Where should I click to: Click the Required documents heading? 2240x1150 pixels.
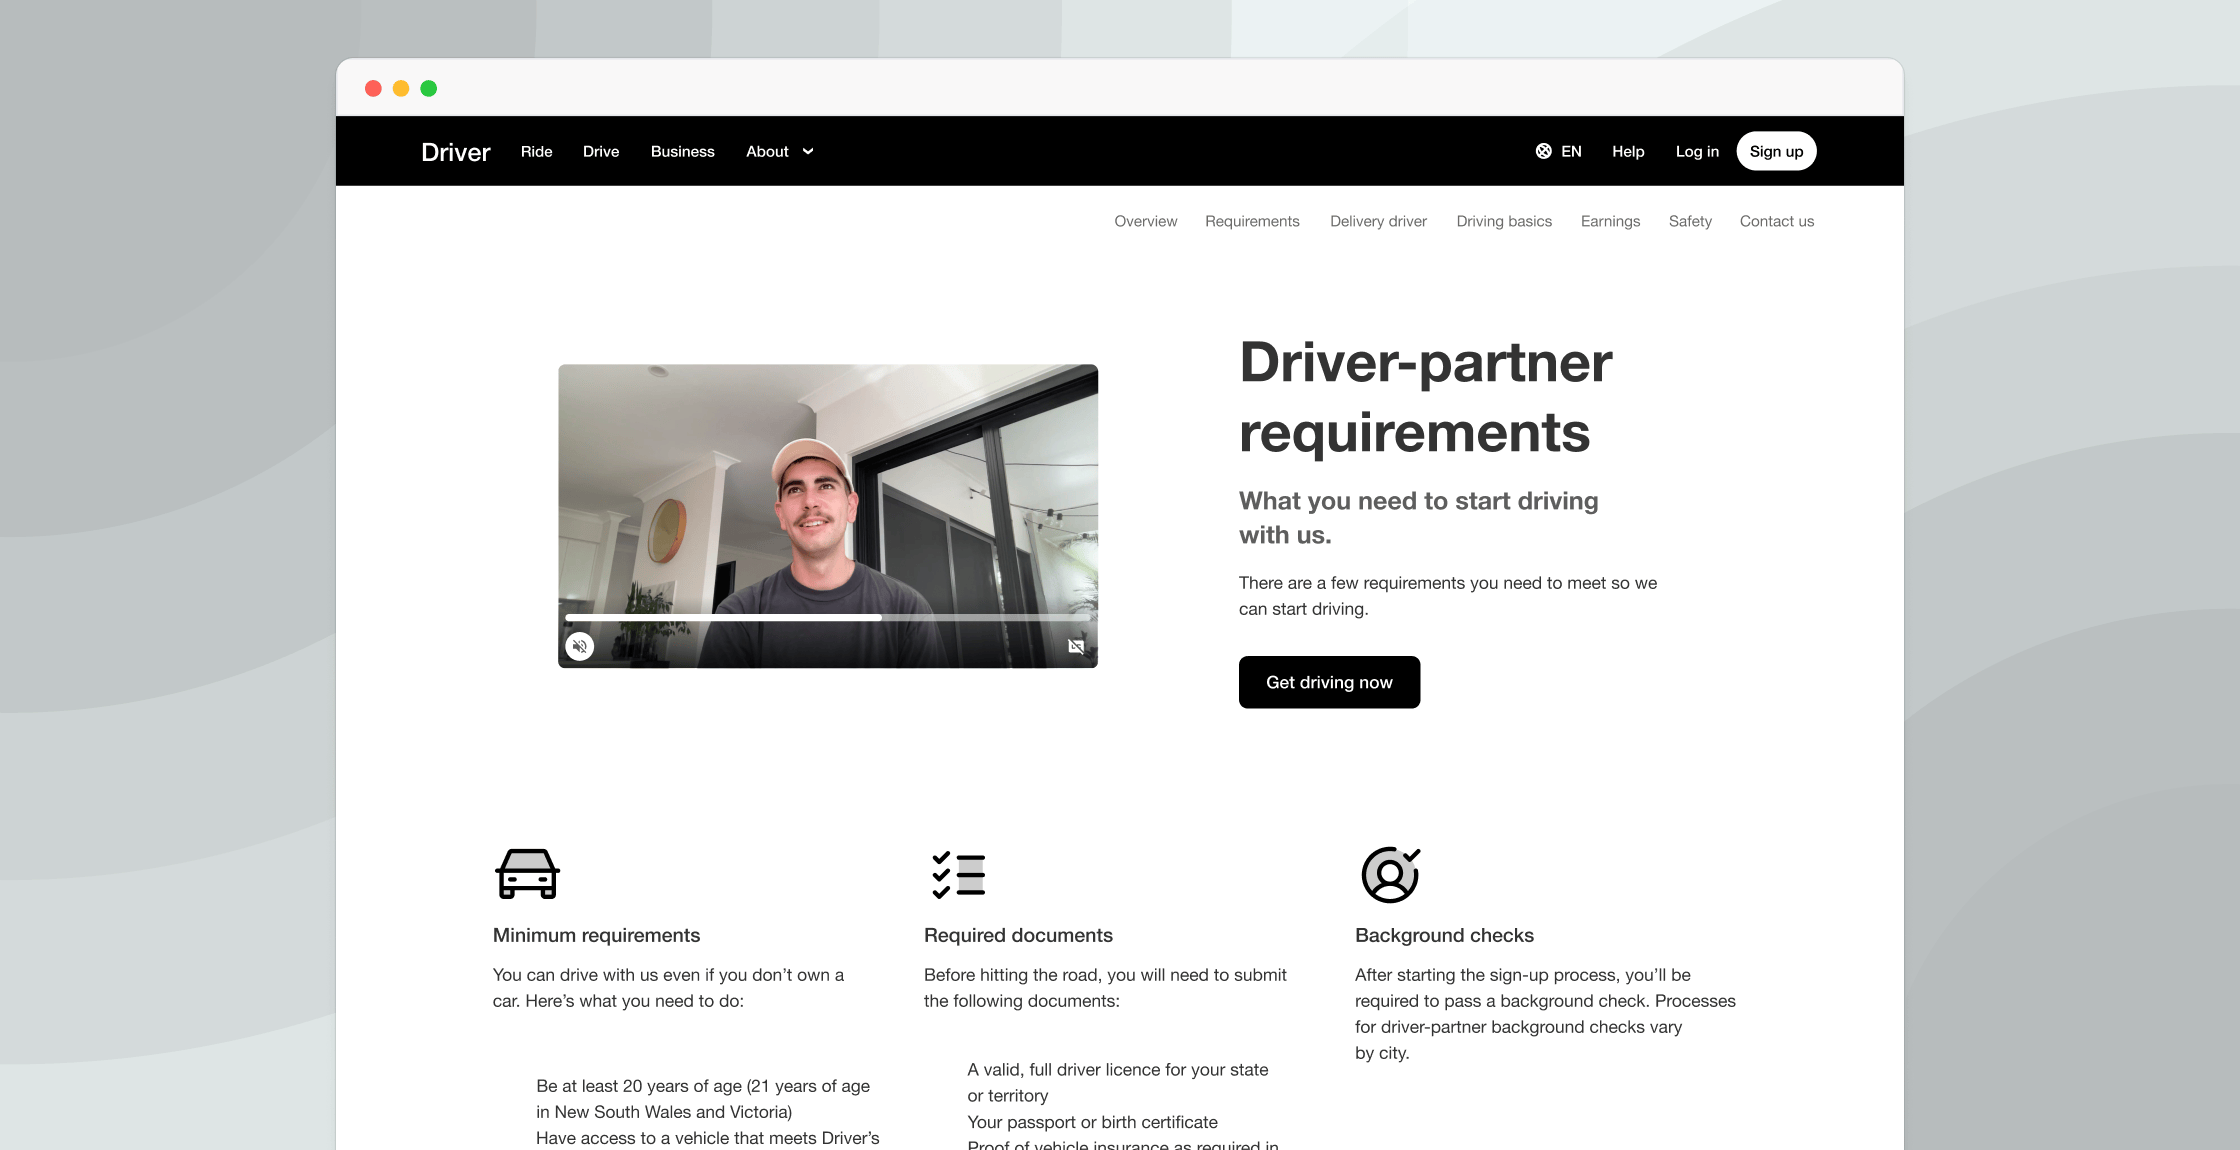coord(1018,935)
